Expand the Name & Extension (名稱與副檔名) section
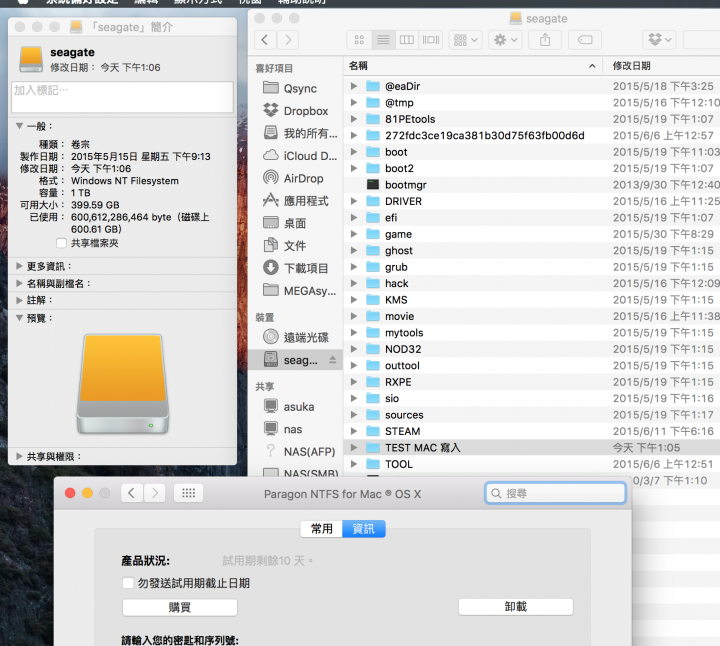Screen dimensions: 720x646 [x=19, y=283]
